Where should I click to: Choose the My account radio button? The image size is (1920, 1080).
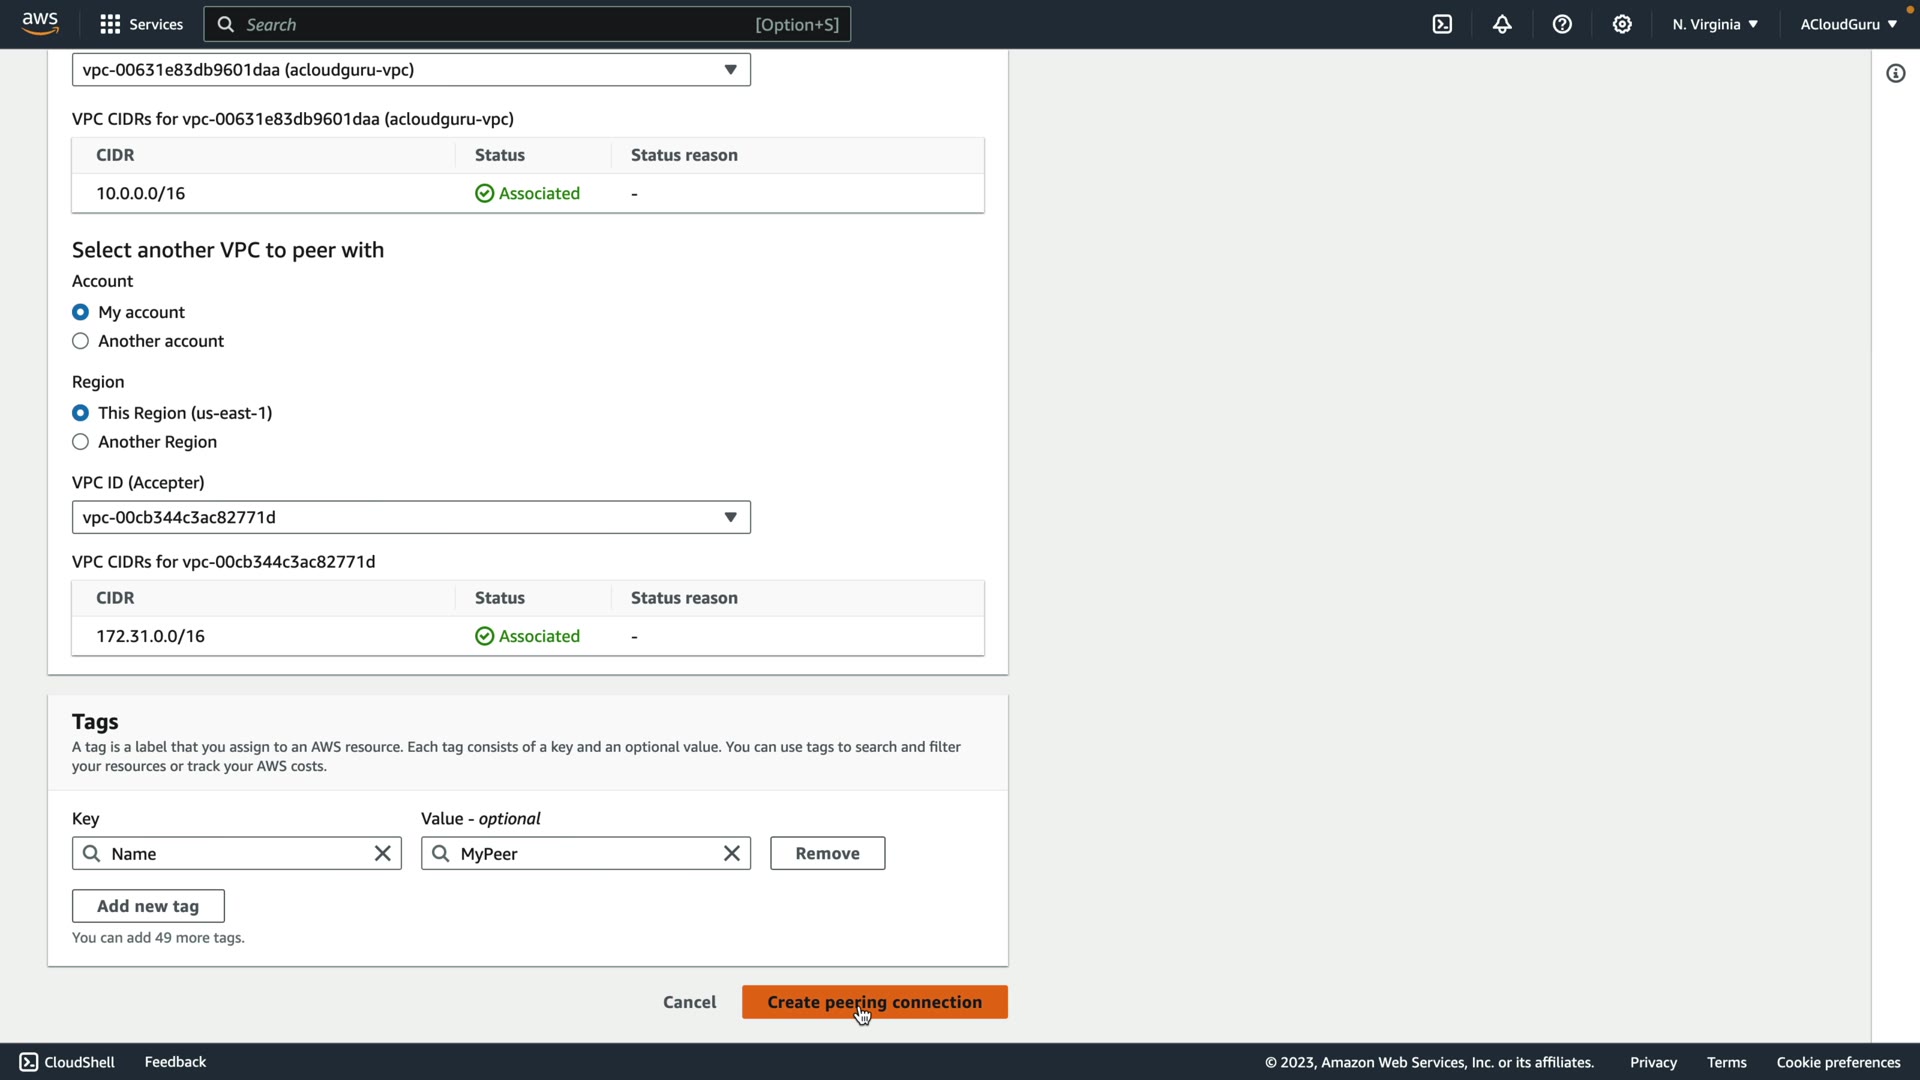81,312
